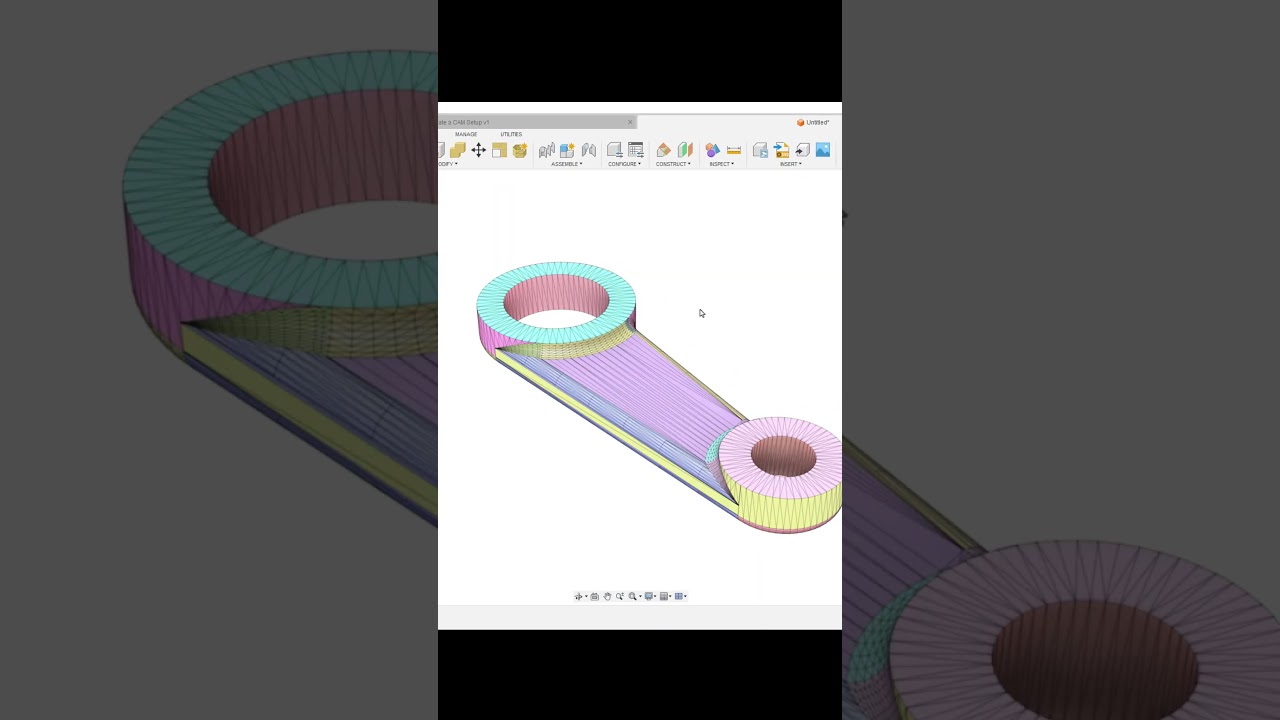
Task: Click the Joint icon in Assemble
Action: 547,150
